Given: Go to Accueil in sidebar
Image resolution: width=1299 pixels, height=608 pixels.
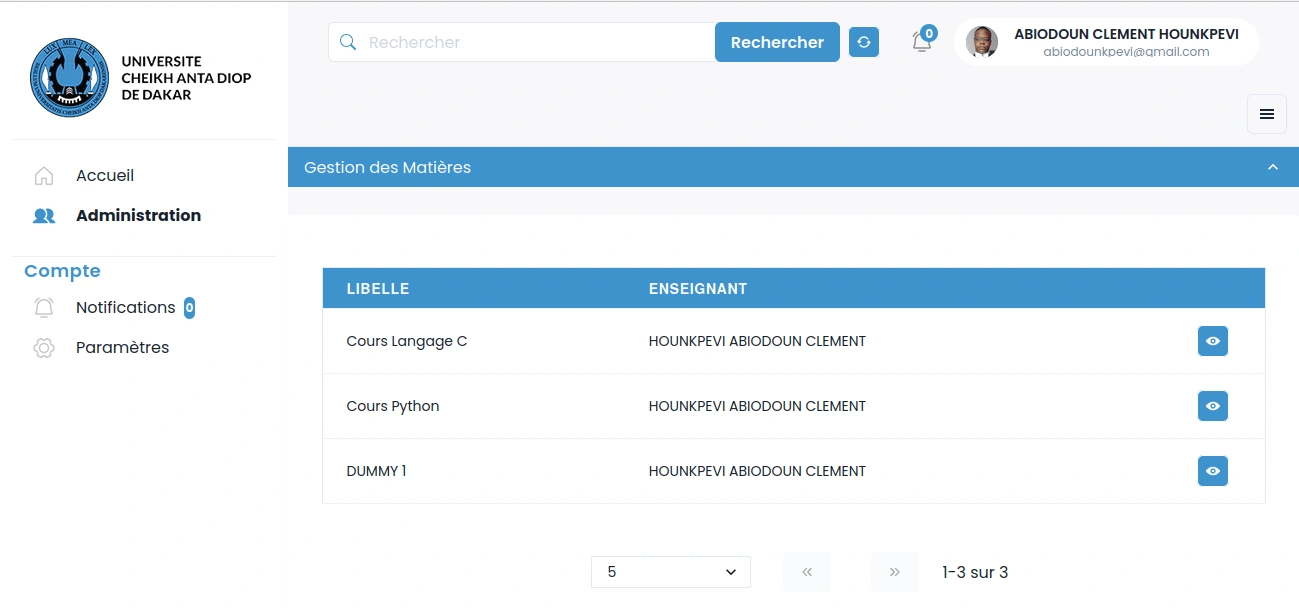Looking at the screenshot, I should tap(105, 176).
